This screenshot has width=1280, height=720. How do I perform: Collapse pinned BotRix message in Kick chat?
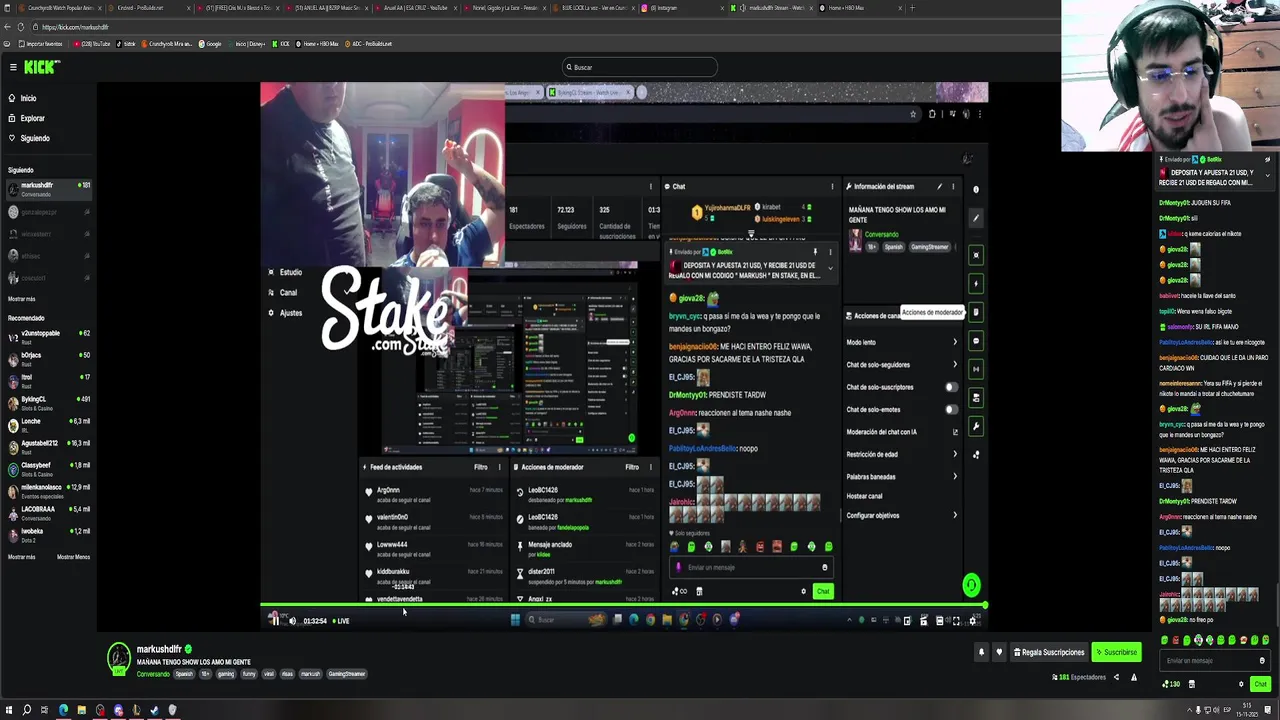click(1267, 176)
